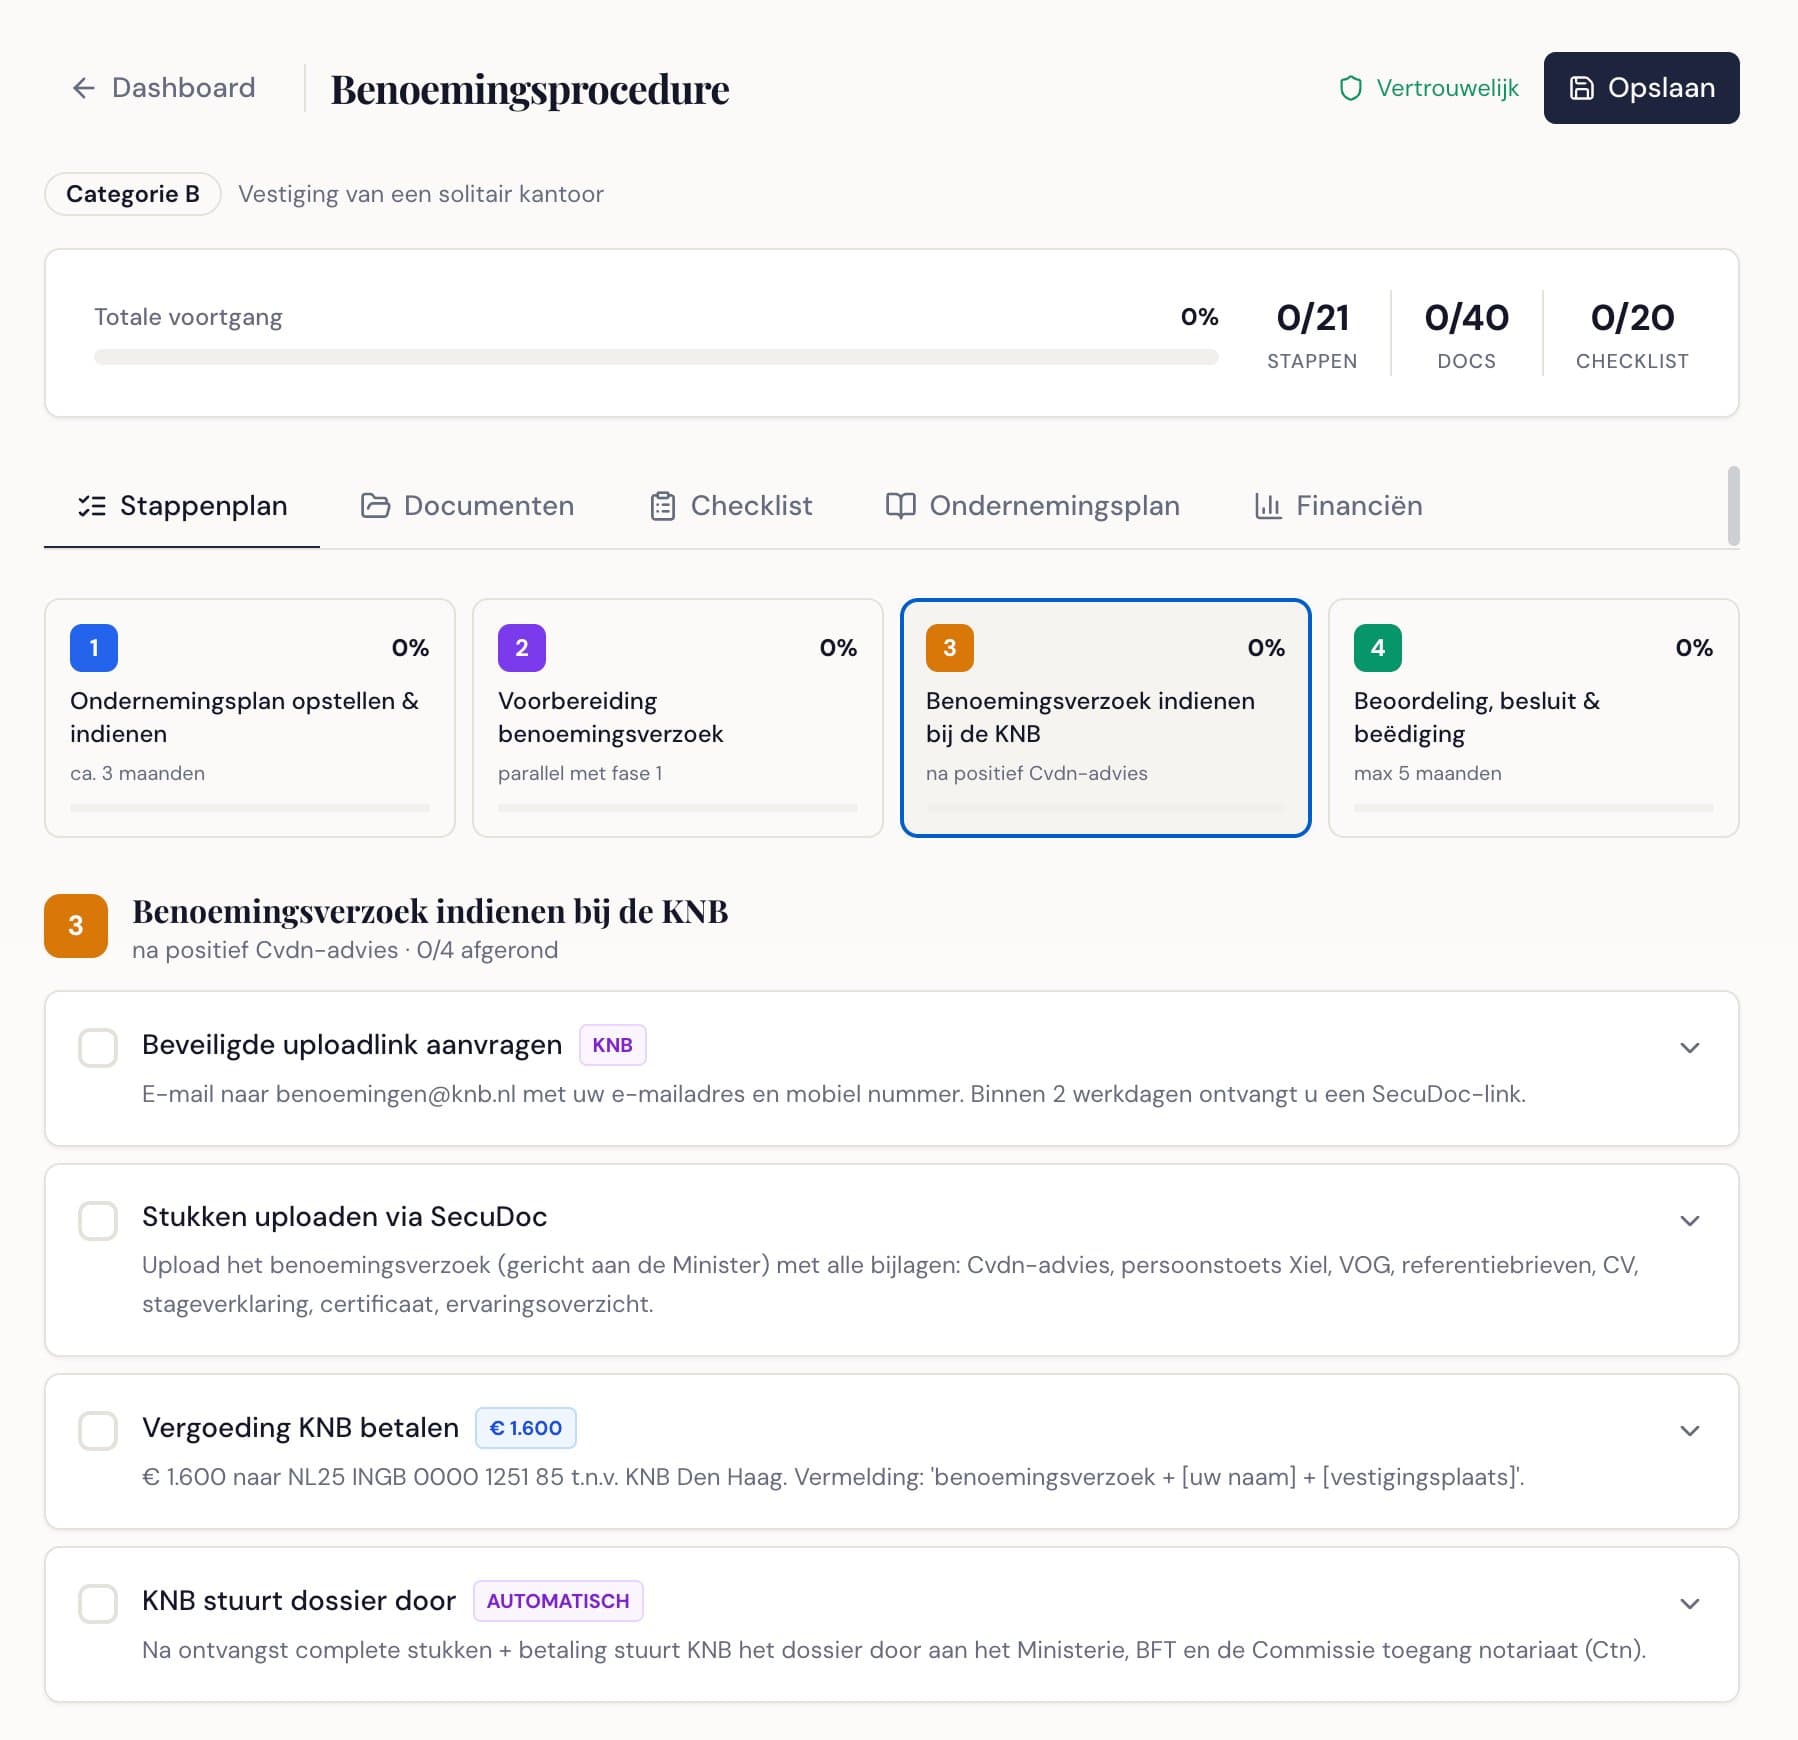The width and height of the screenshot is (1798, 1740).
Task: Expand the KNB stuurt dossier door chevron
Action: [x=1689, y=1604]
